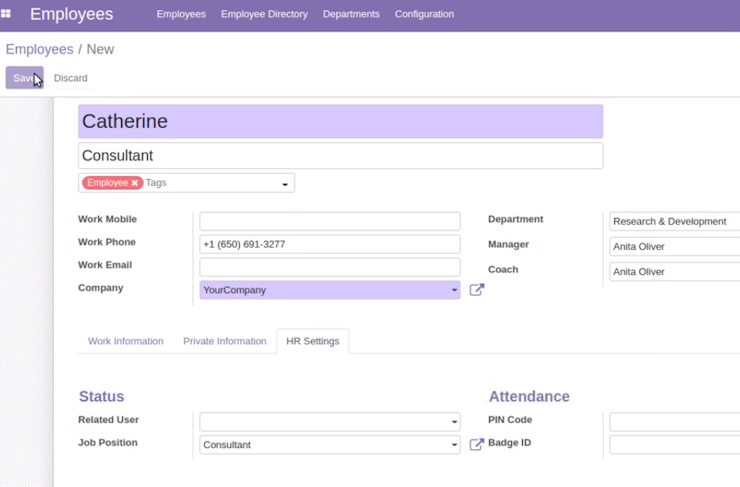Switch to Private Information tab
This screenshot has width=740, height=487.
[x=225, y=341]
